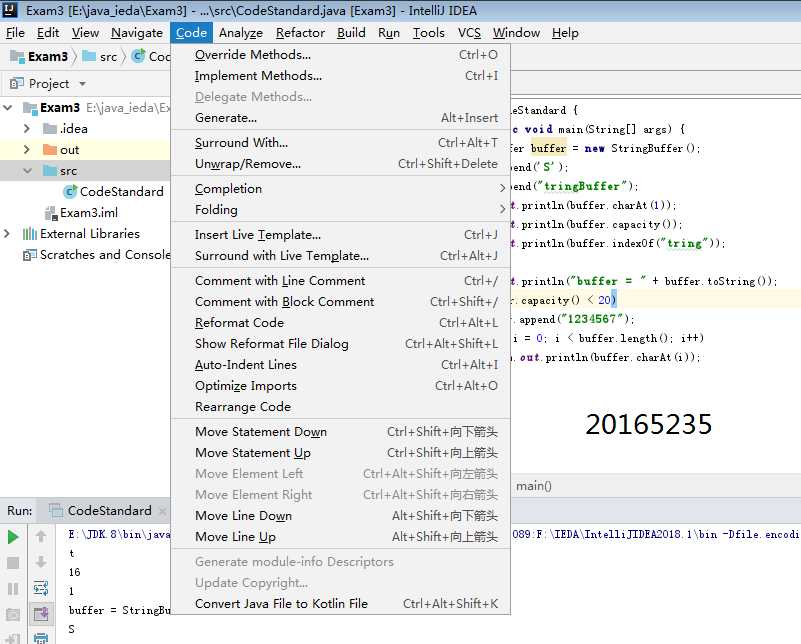Select Surround with Live Template... entry
The width and height of the screenshot is (801, 644).
[x=341, y=255]
